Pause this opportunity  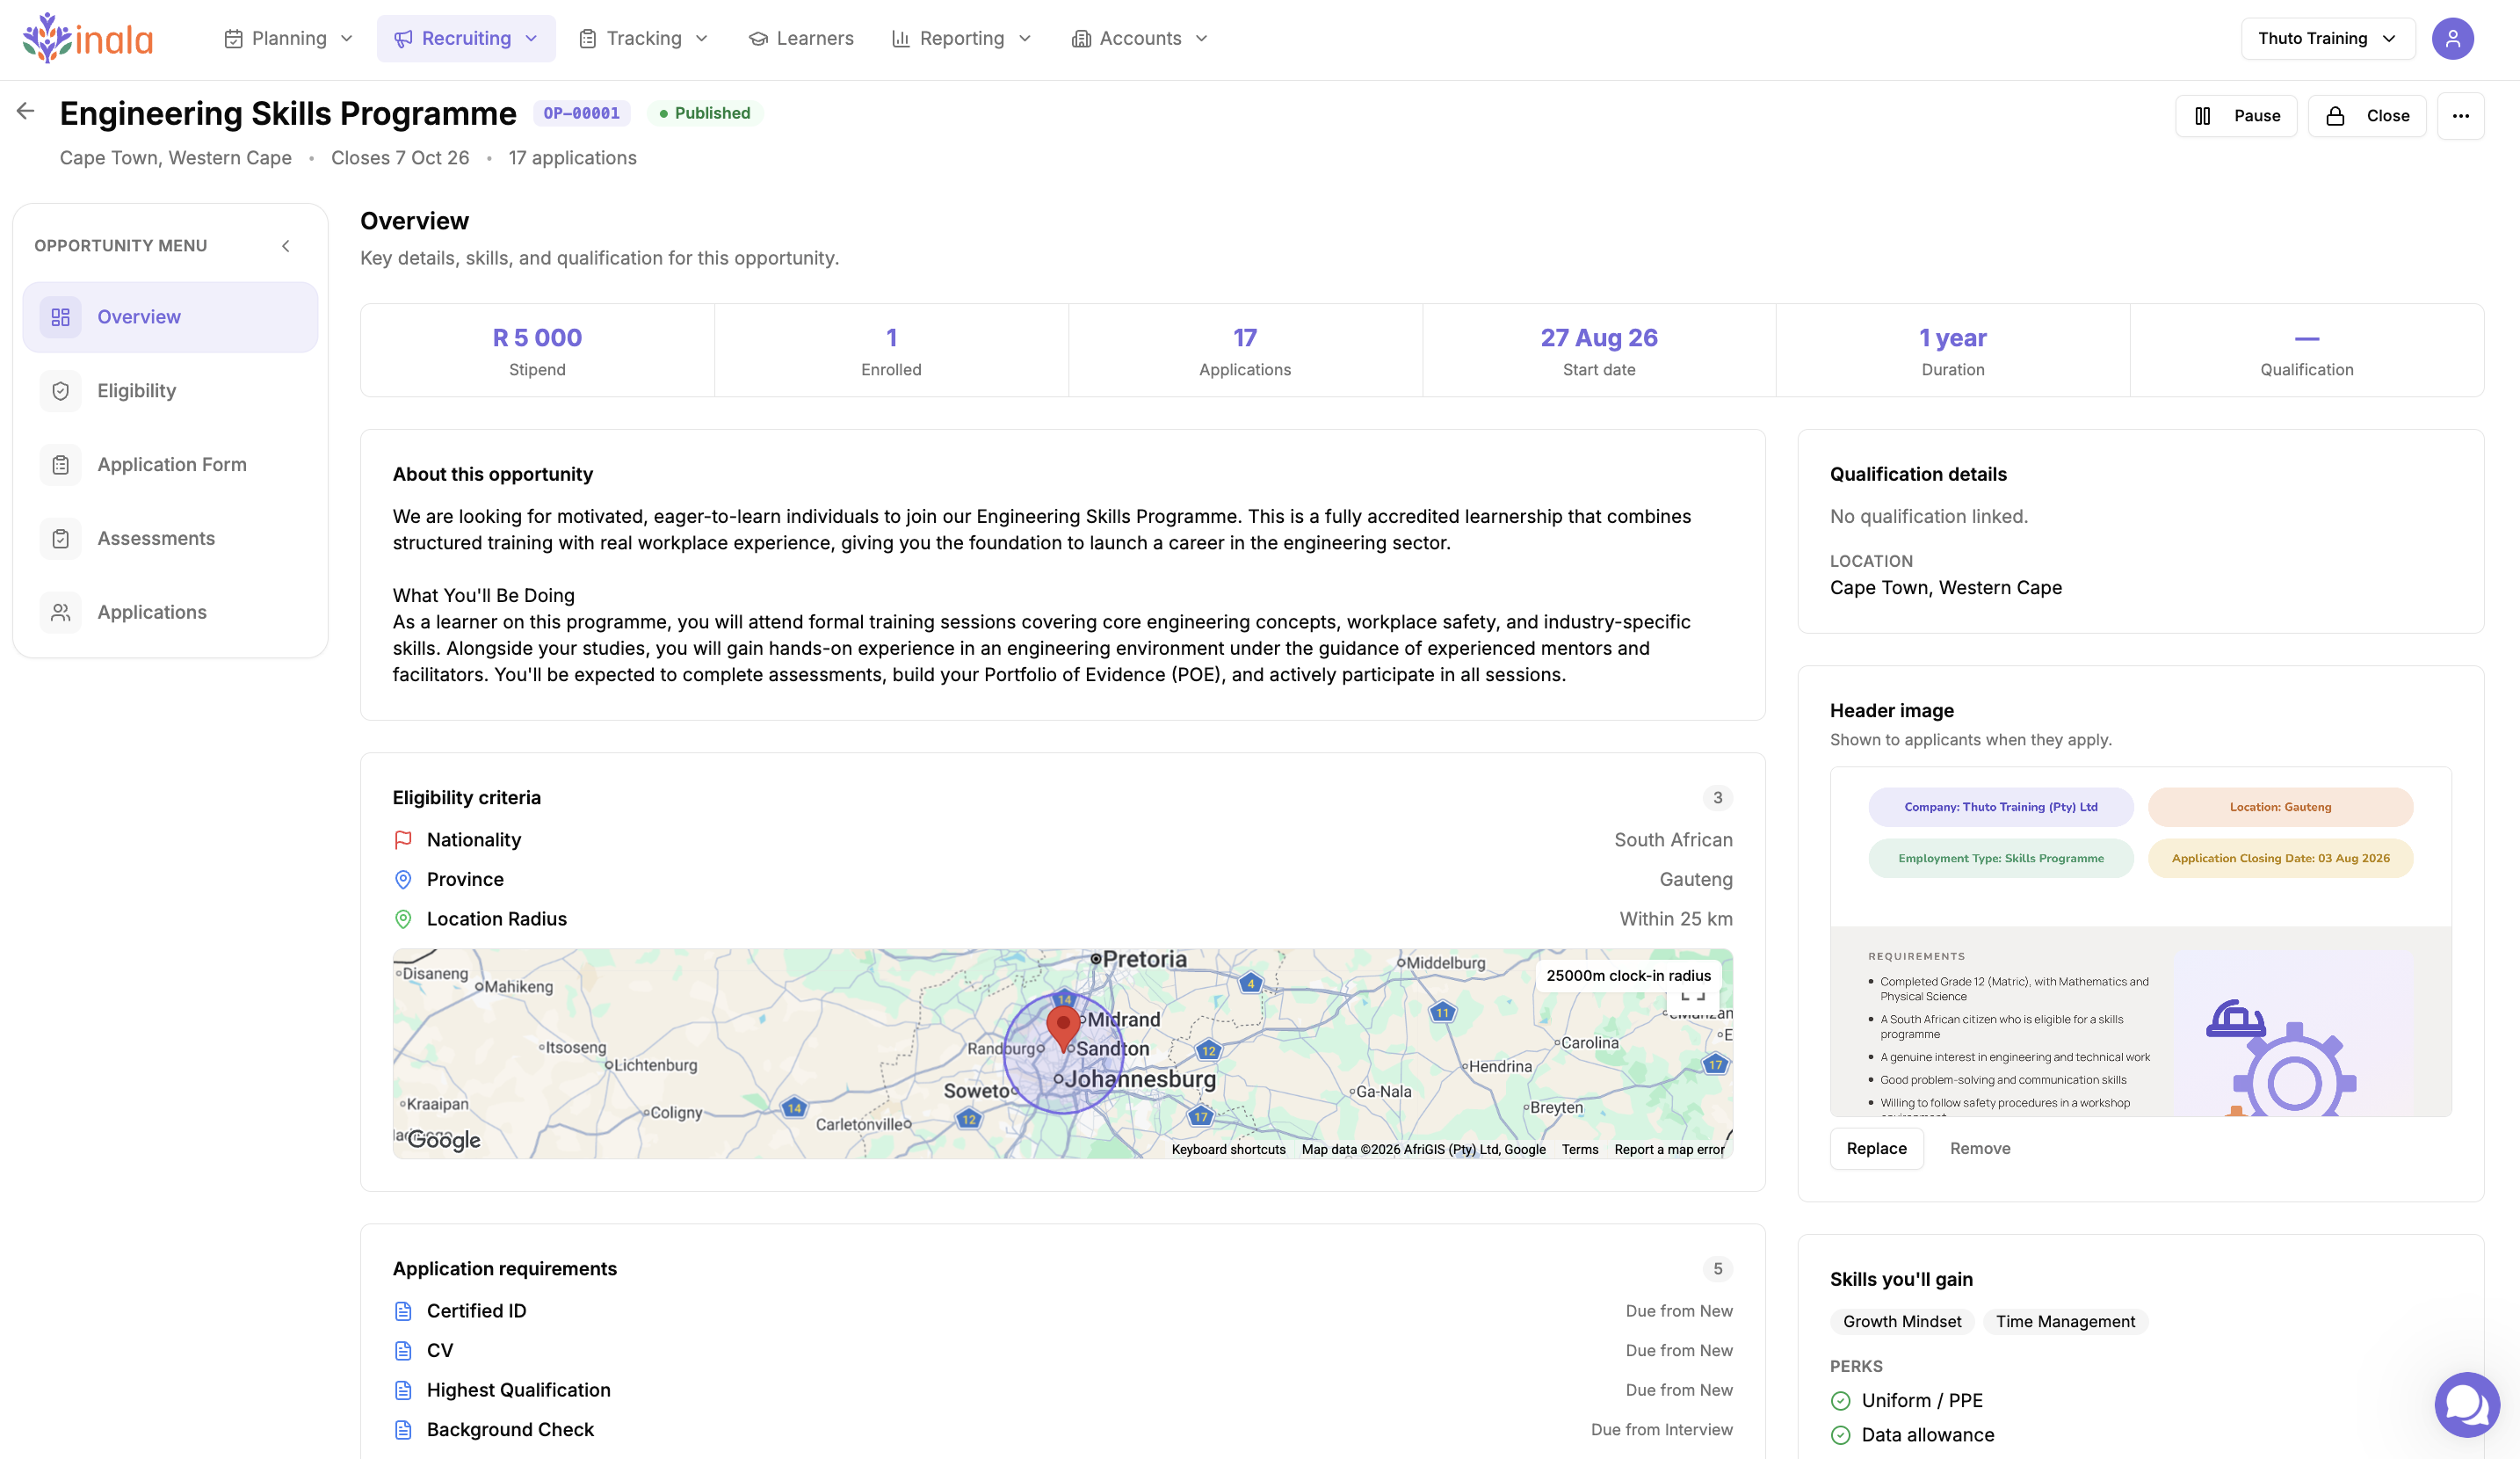pos(2236,116)
